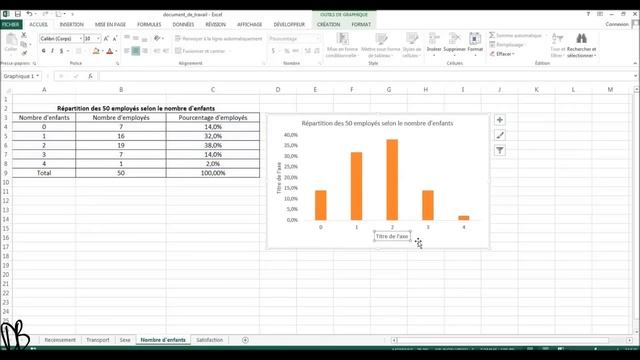
Task: Click the horizontal Titre de l'axe box
Action: click(x=392, y=236)
